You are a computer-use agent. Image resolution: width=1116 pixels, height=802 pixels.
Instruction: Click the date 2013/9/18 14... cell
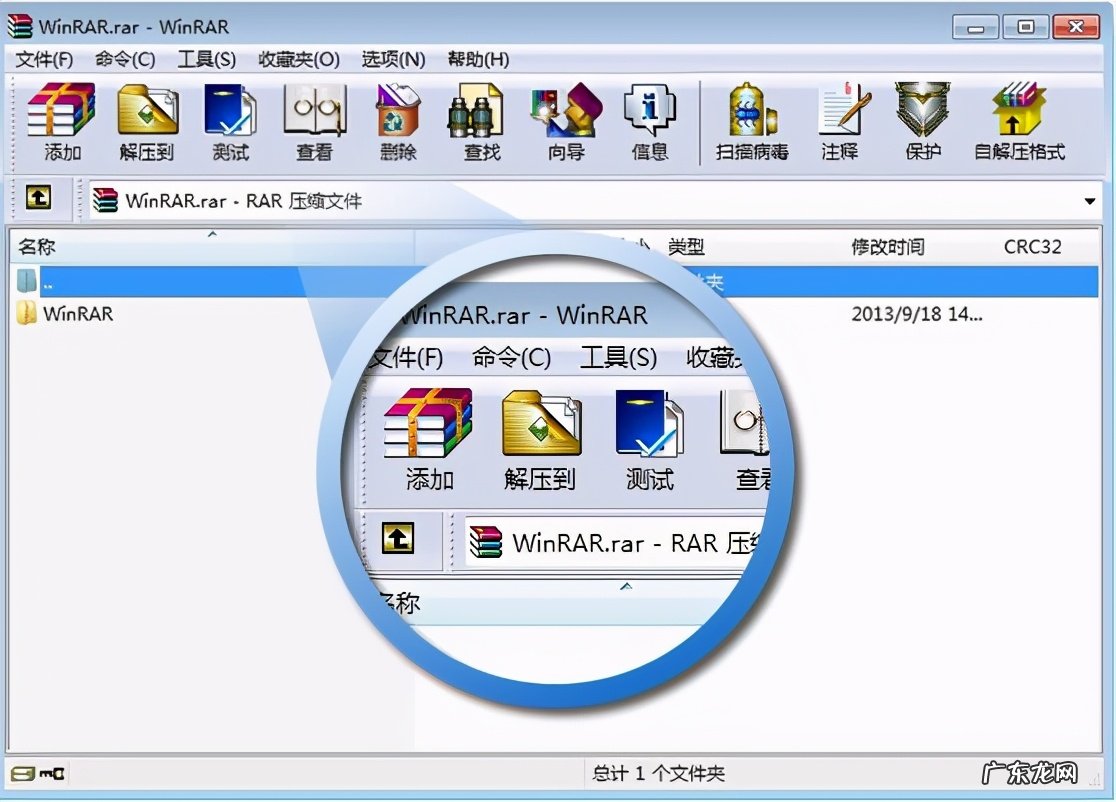(917, 314)
